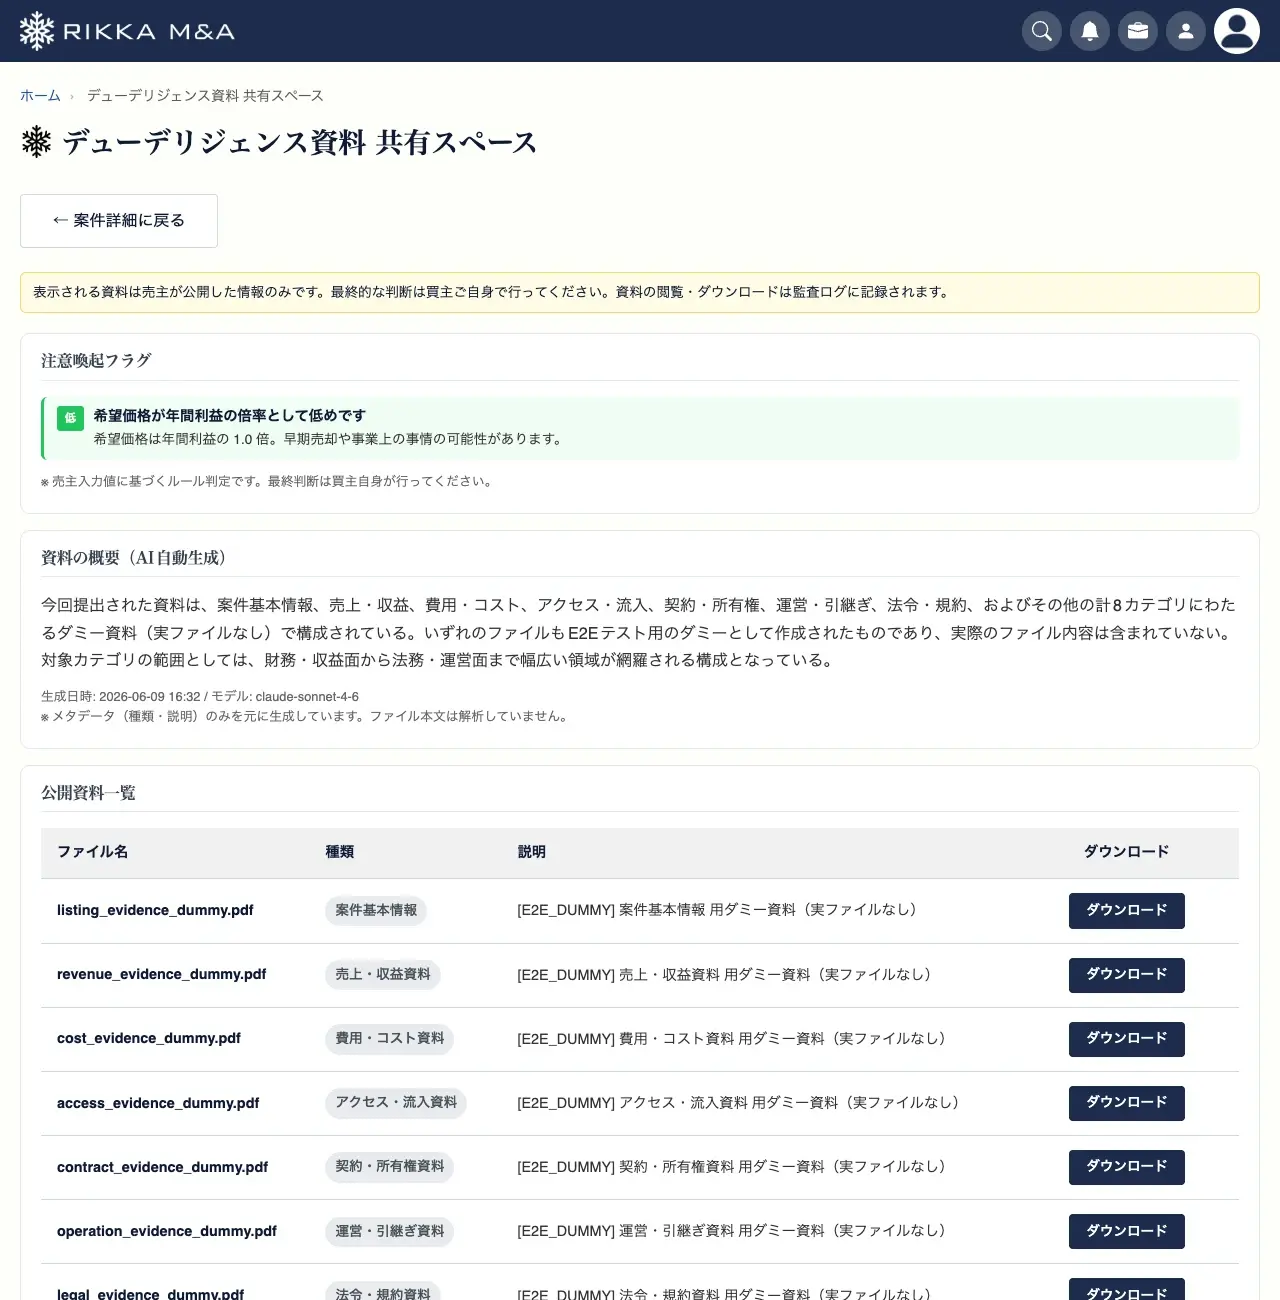This screenshot has width=1280, height=1300.
Task: Click the breadcrumb text デューデリジェンス資料 共有スペース
Action: (205, 96)
